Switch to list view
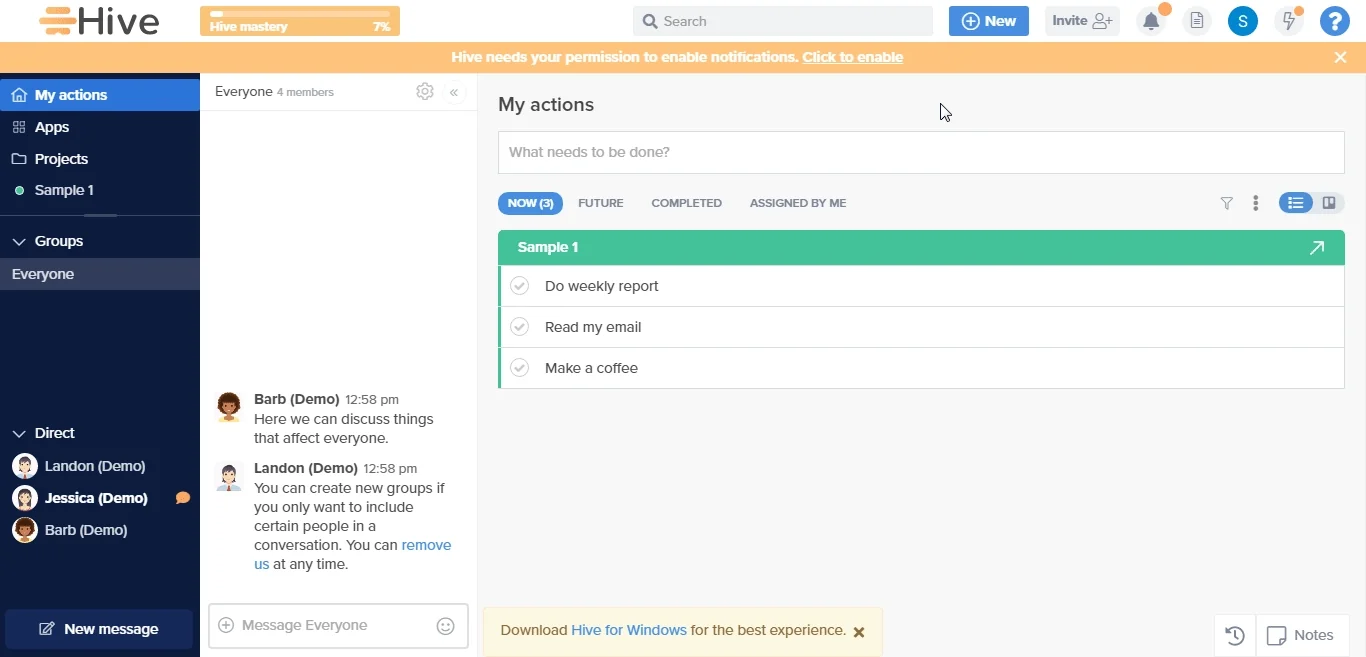Screen dimensions: 1366x657 click(x=1296, y=203)
